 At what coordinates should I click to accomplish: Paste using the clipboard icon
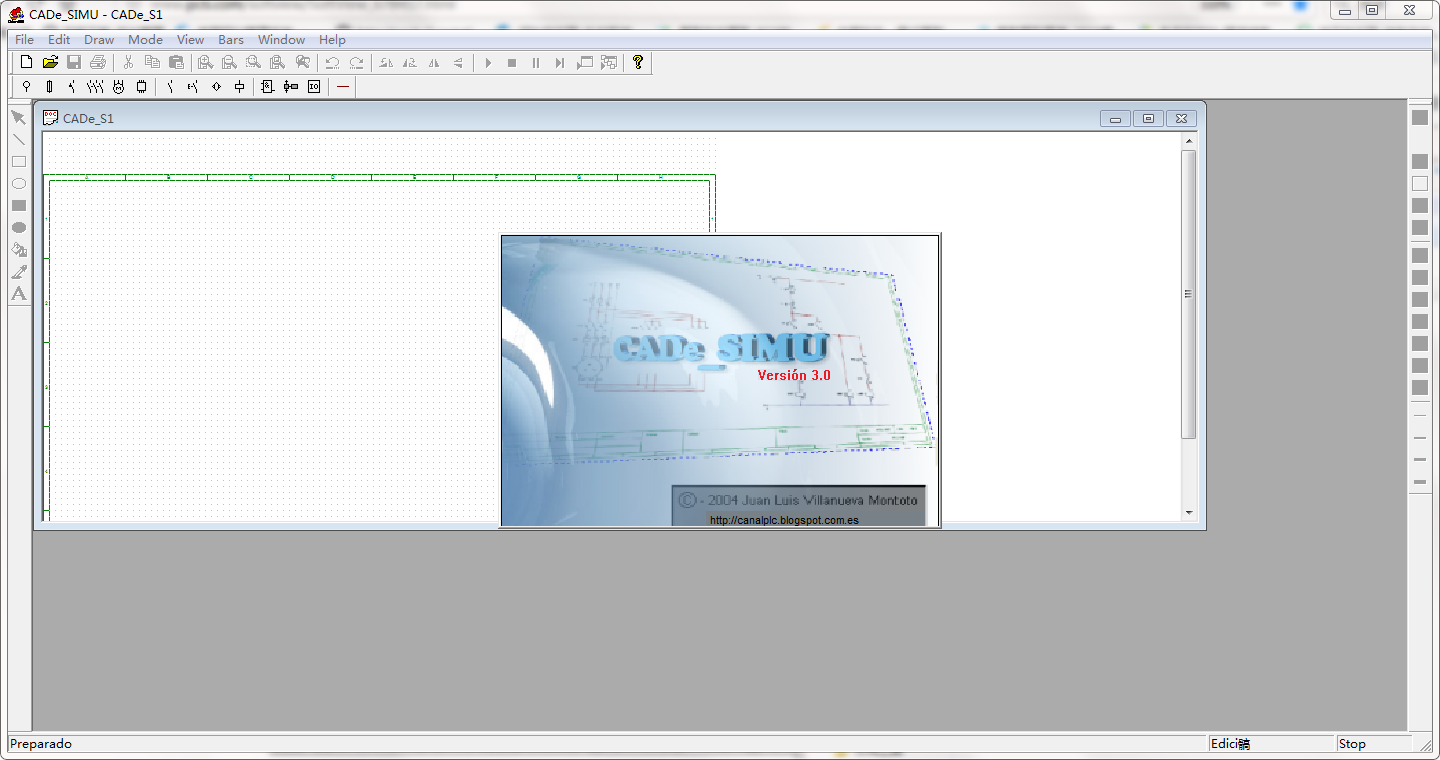click(176, 62)
